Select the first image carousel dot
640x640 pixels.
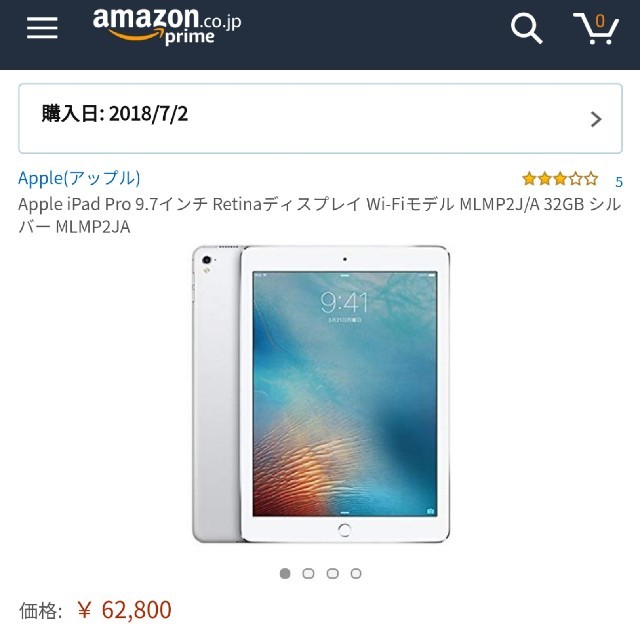285,573
